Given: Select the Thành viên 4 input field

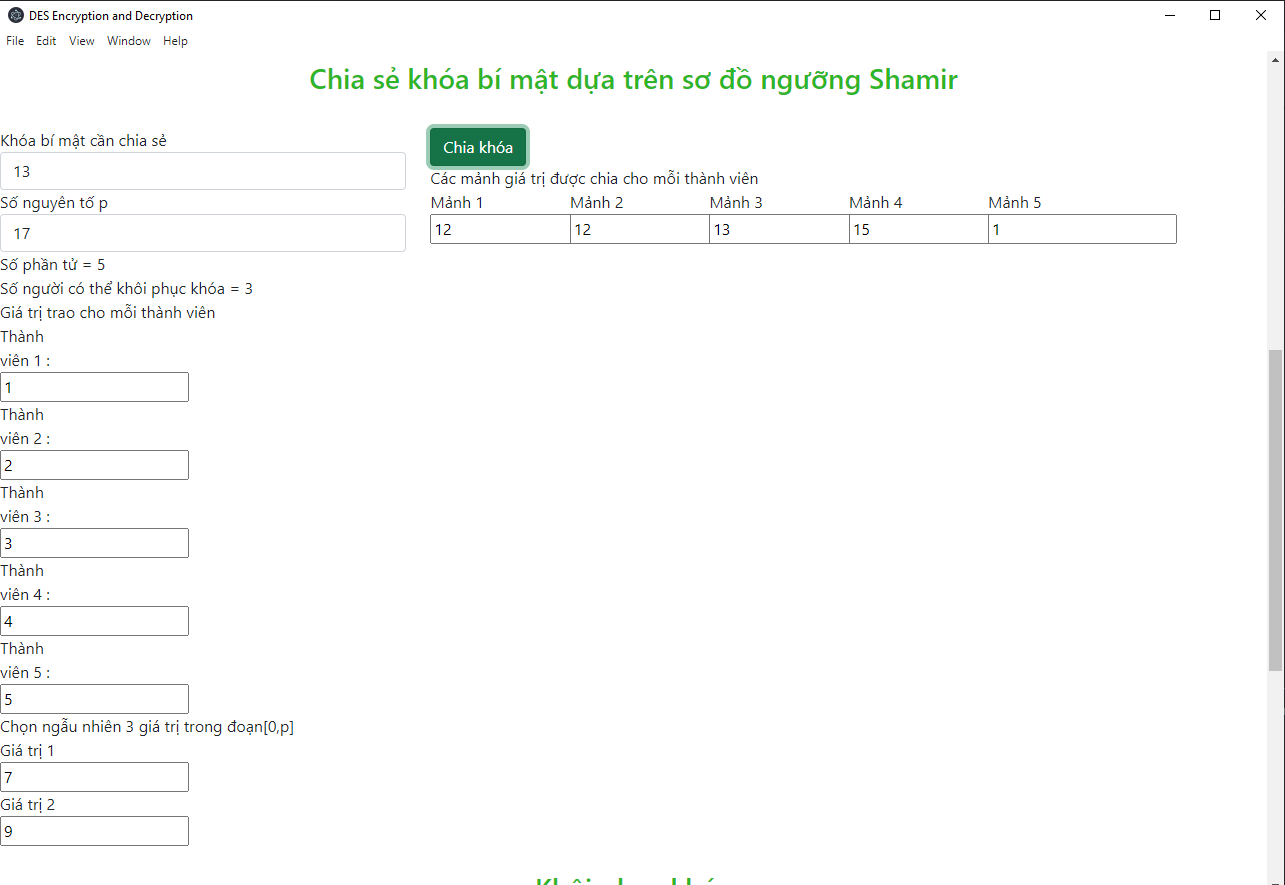Looking at the screenshot, I should (94, 621).
